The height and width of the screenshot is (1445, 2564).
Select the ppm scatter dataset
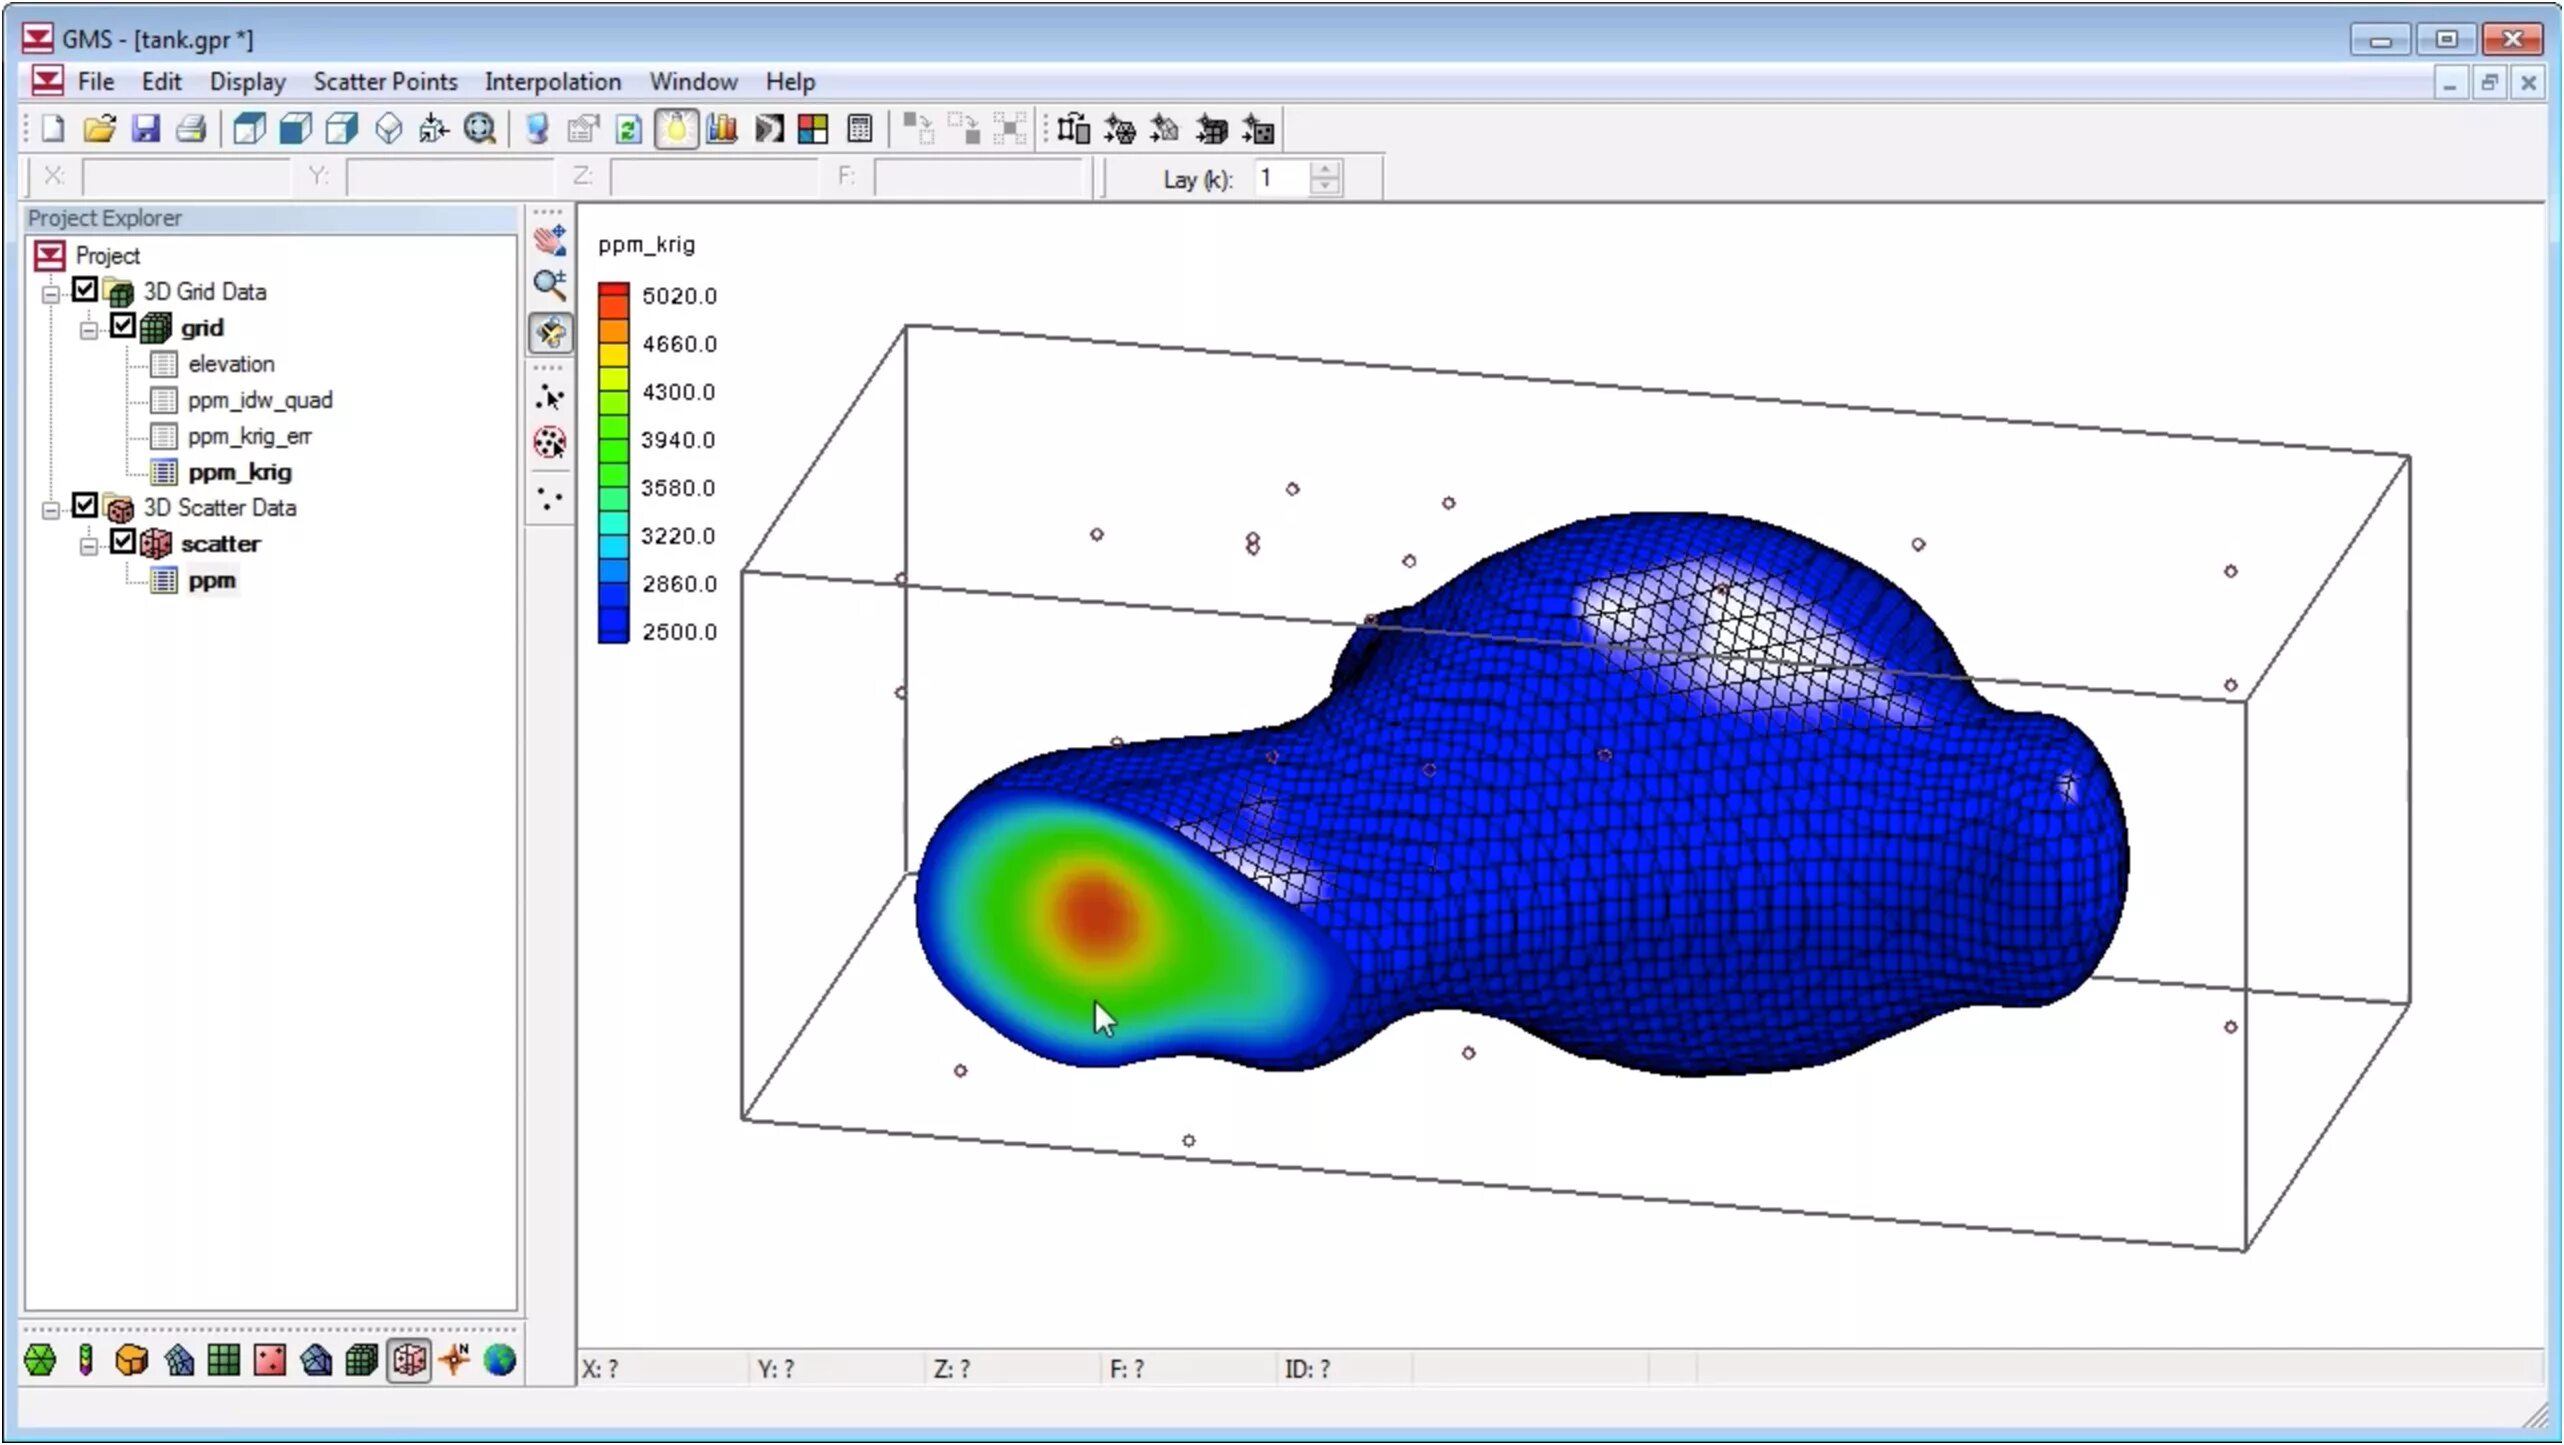pos(212,580)
